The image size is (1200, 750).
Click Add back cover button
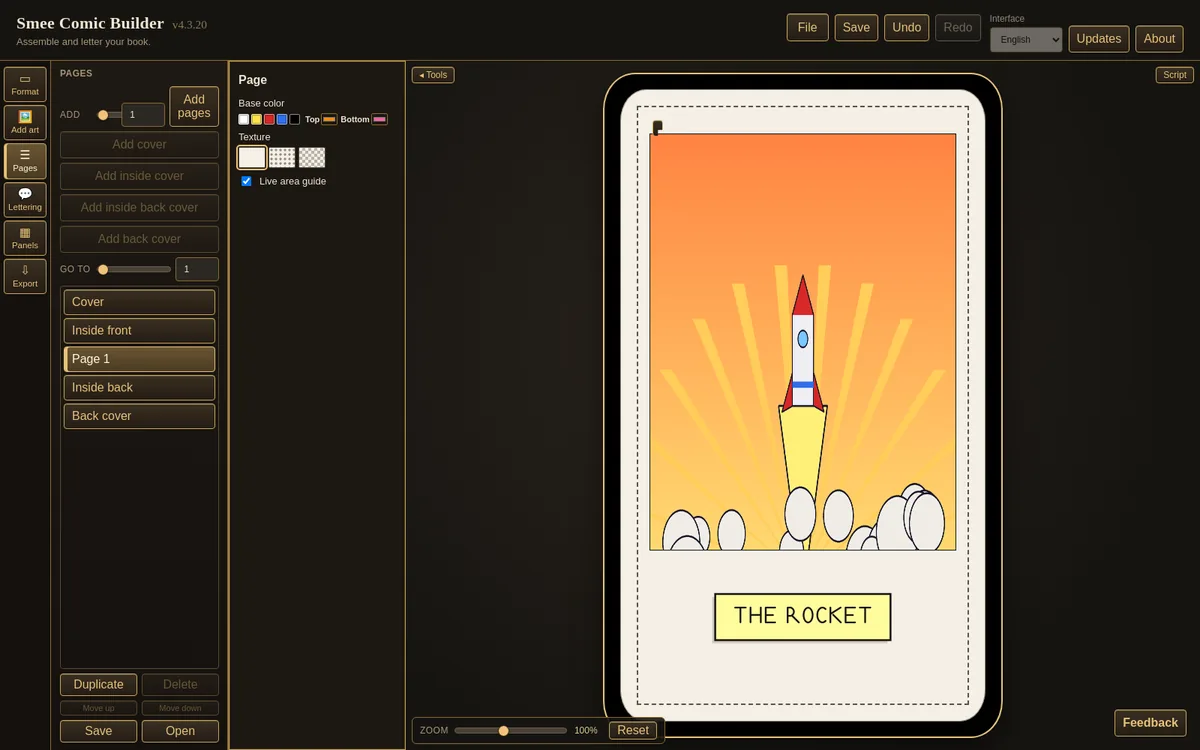pyautogui.click(x=139, y=239)
